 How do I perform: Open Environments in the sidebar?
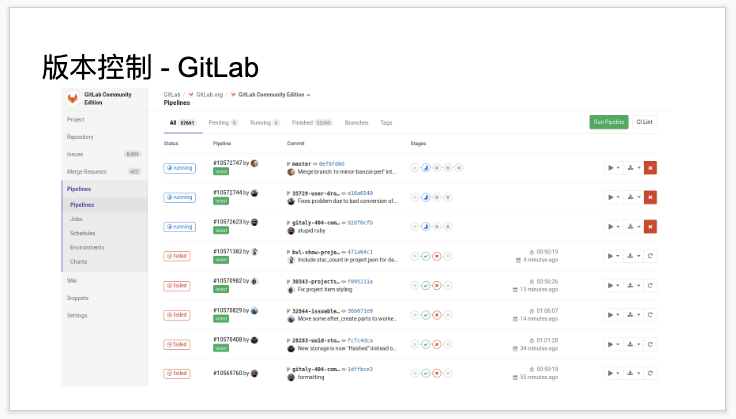[x=87, y=248]
